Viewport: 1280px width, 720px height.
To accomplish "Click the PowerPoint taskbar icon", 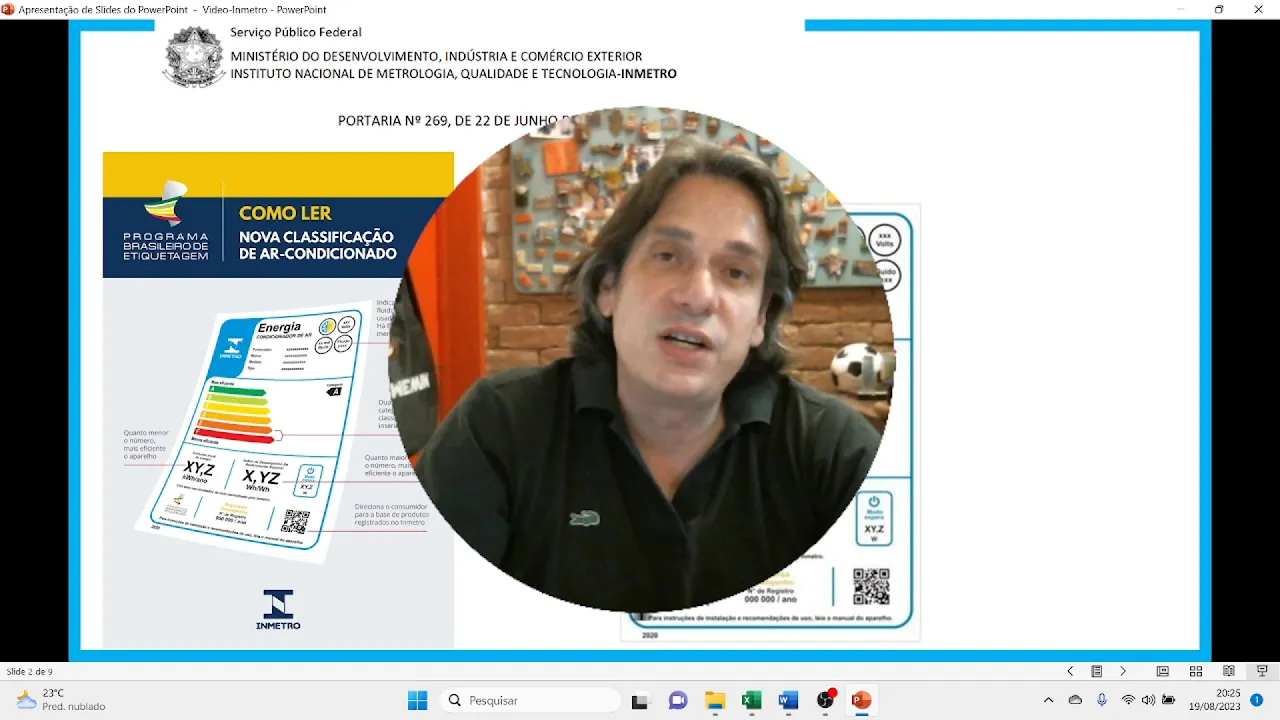I will tap(861, 700).
